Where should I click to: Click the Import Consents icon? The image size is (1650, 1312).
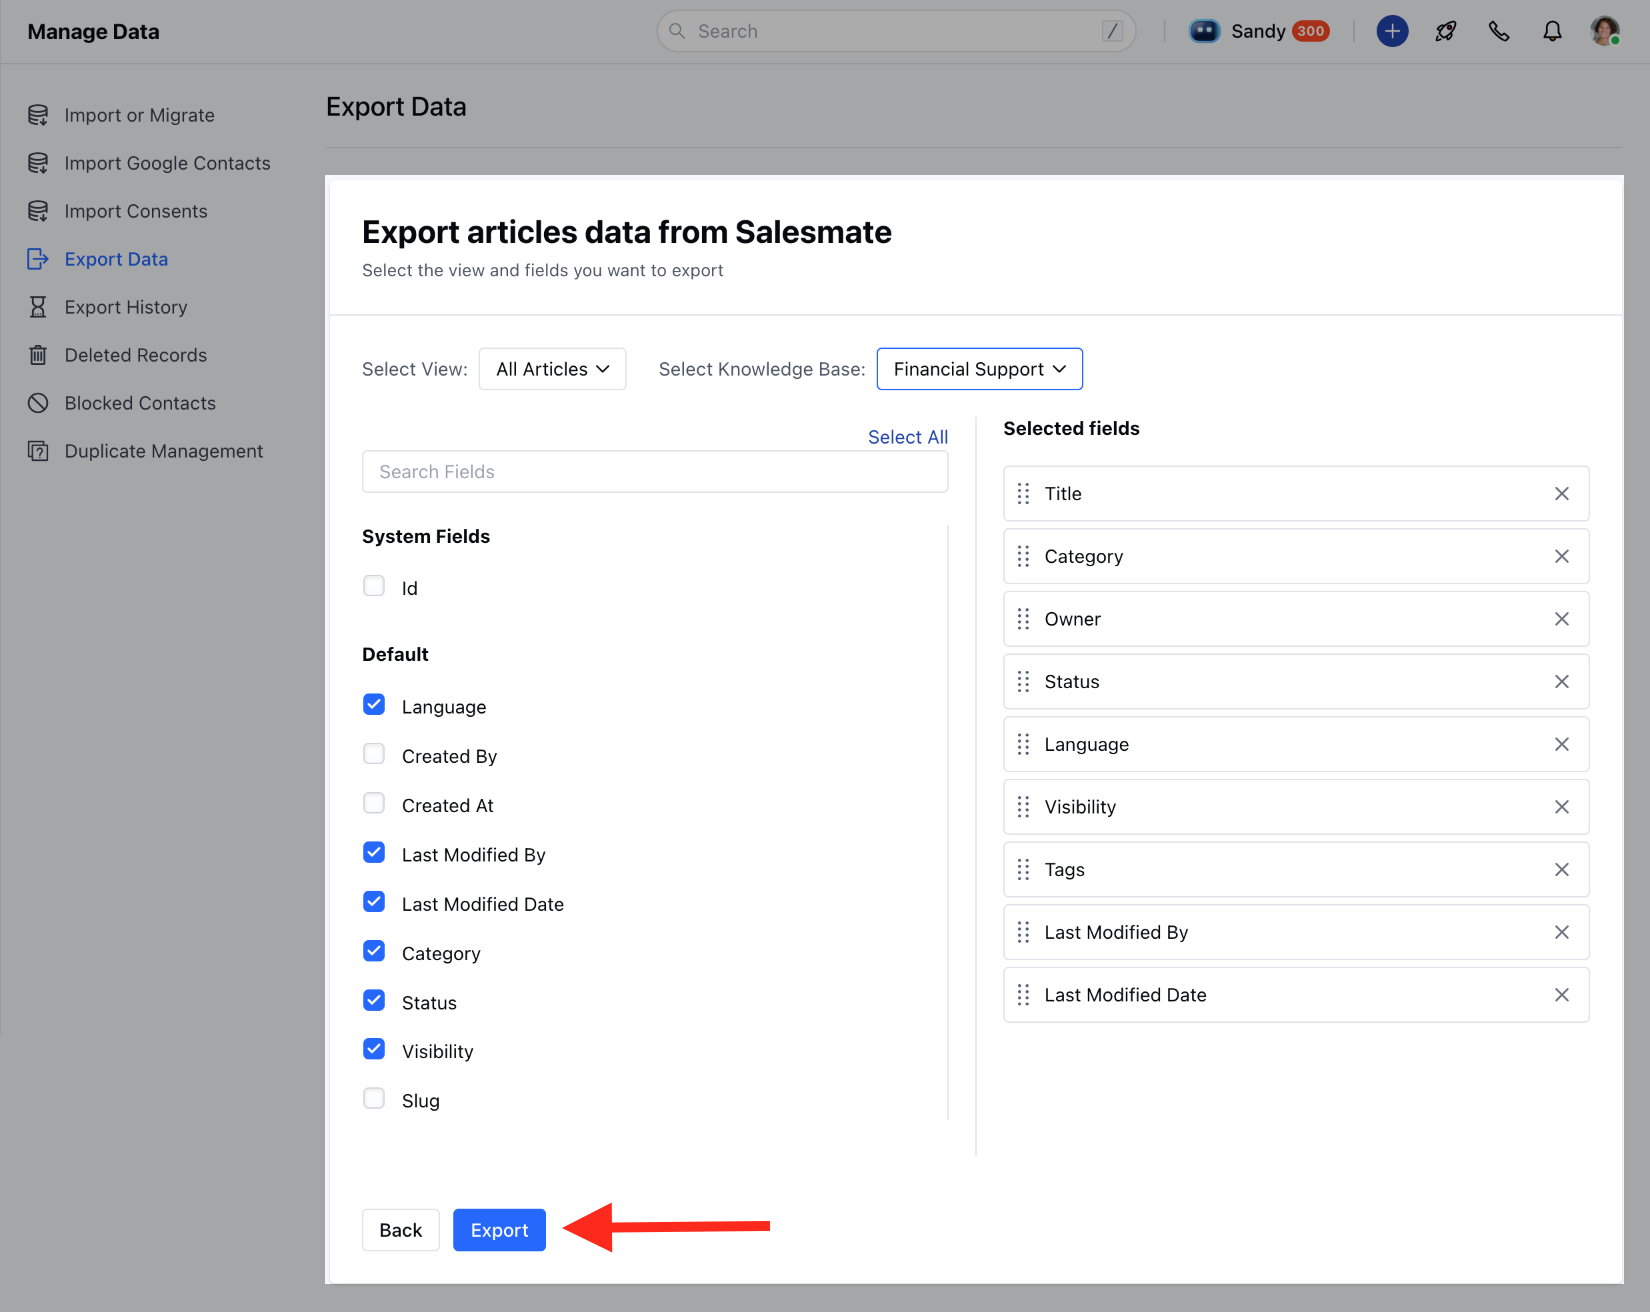click(38, 211)
